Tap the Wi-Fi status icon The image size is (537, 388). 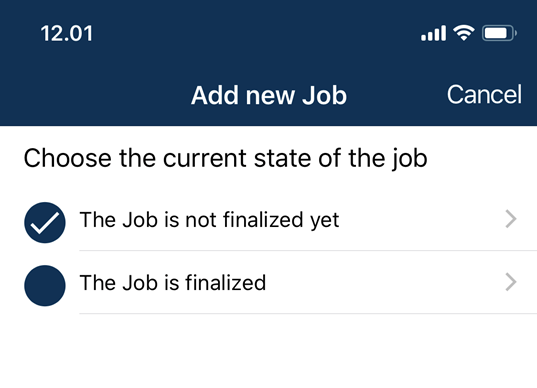click(x=464, y=33)
